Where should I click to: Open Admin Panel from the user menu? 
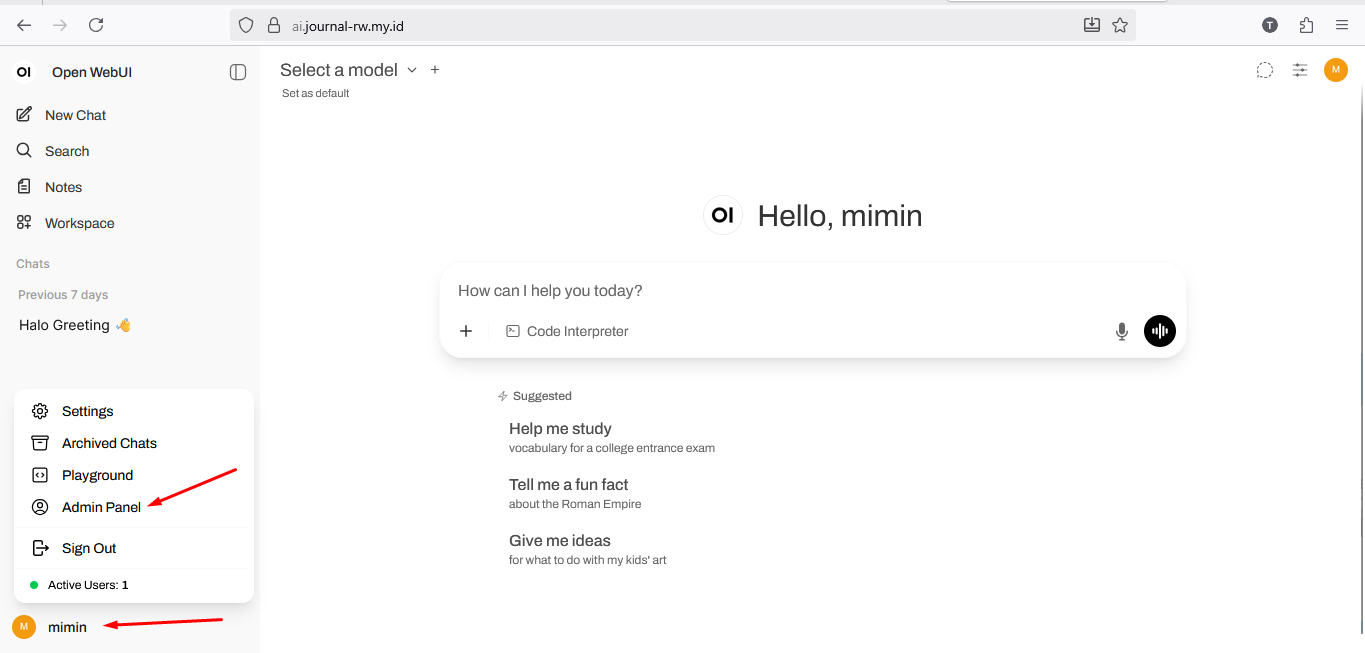click(101, 507)
